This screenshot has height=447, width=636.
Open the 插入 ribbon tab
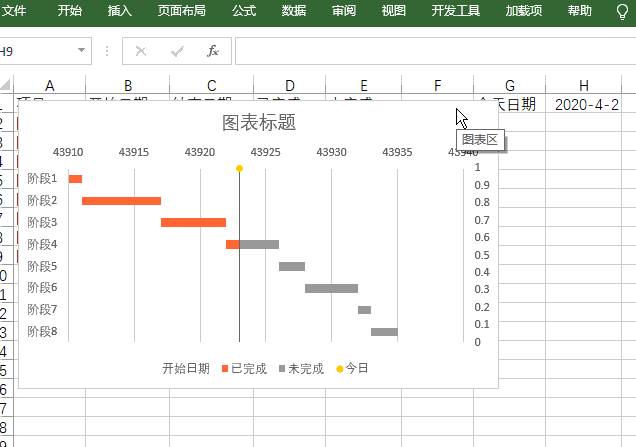[119, 12]
